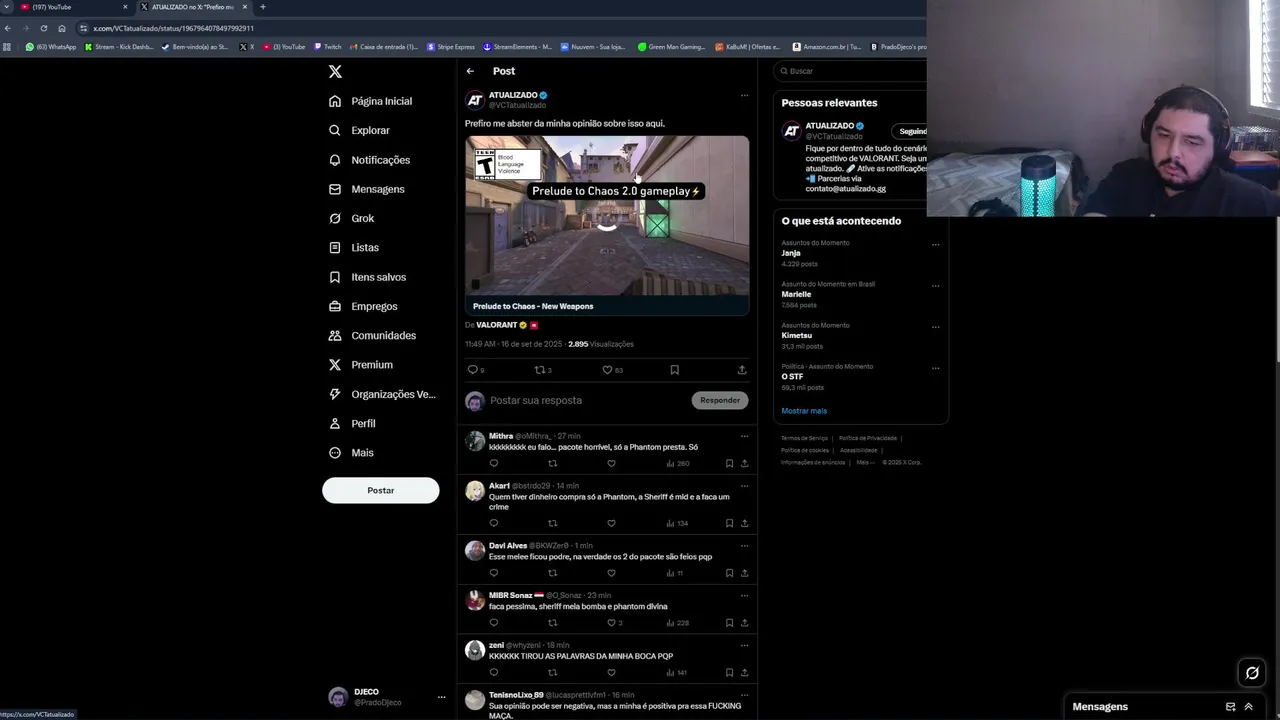Click Mostrar mais under trends
The image size is (1280, 720).
[804, 411]
